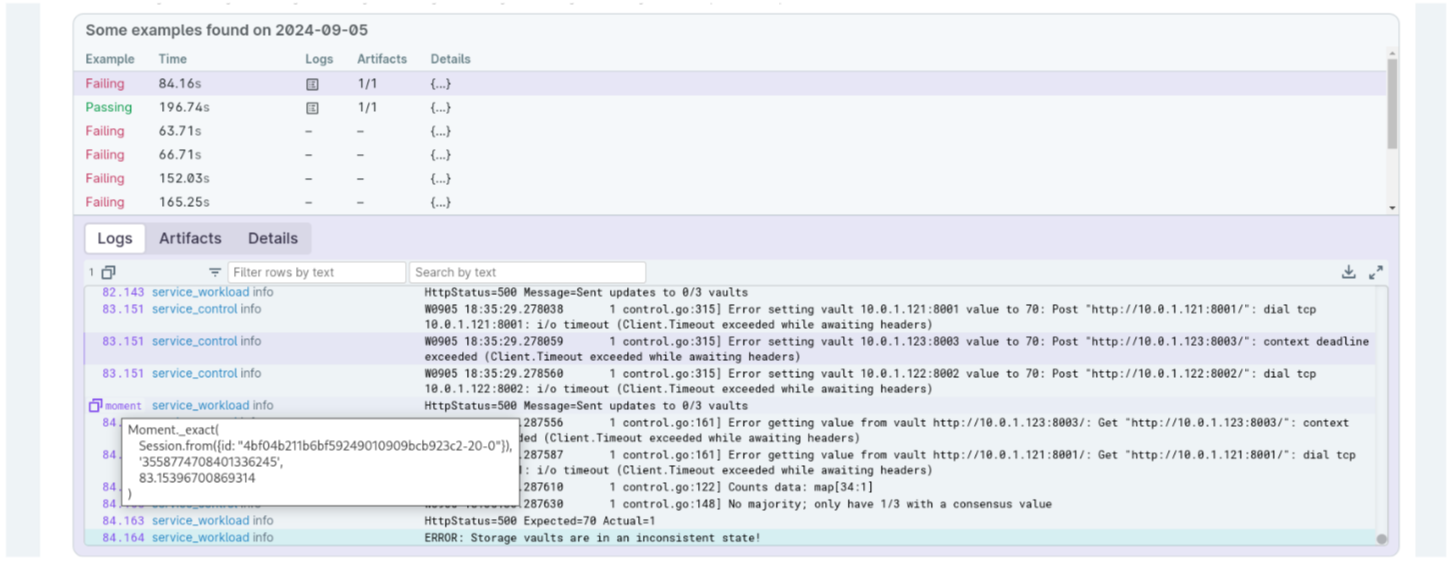Image resolution: width=1452 pixels, height=567 pixels.
Task: Click service_workload link in the 82.143 row
Action: (201, 292)
